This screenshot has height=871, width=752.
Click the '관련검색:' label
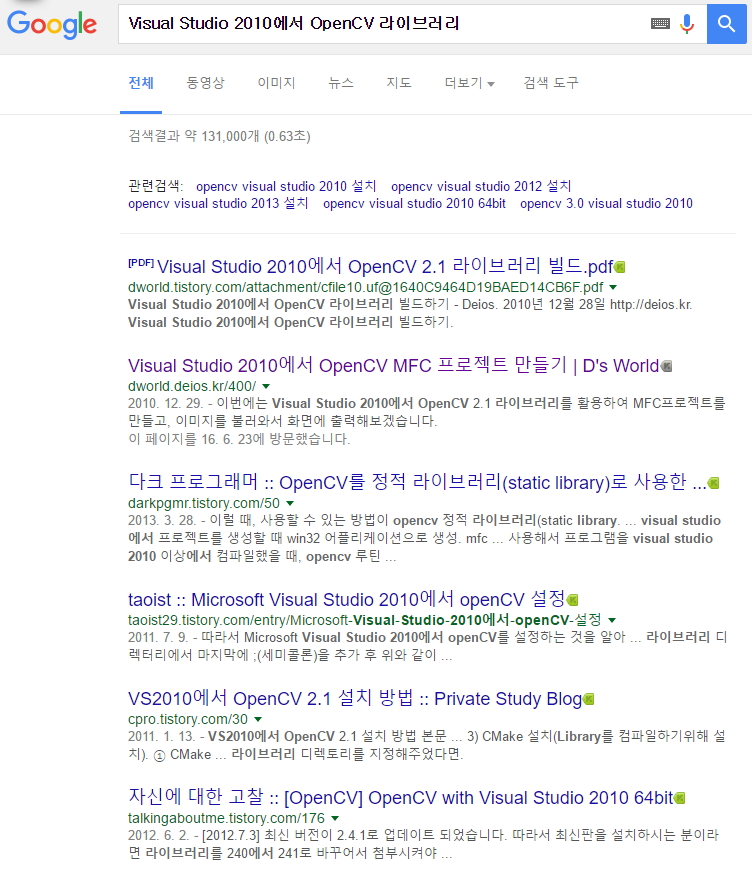156,186
